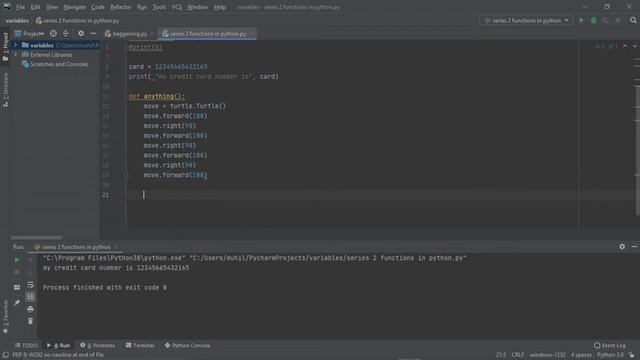
Task: Jump to next highlighted error arrow
Action: pyautogui.click(x=635, y=46)
